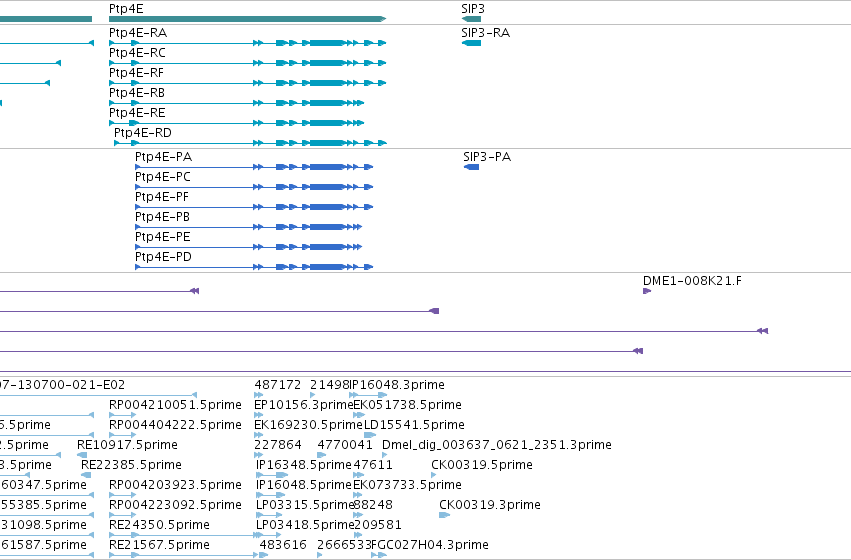
Task: Select transcript label Ptp4E-RC
Action: tap(137, 53)
